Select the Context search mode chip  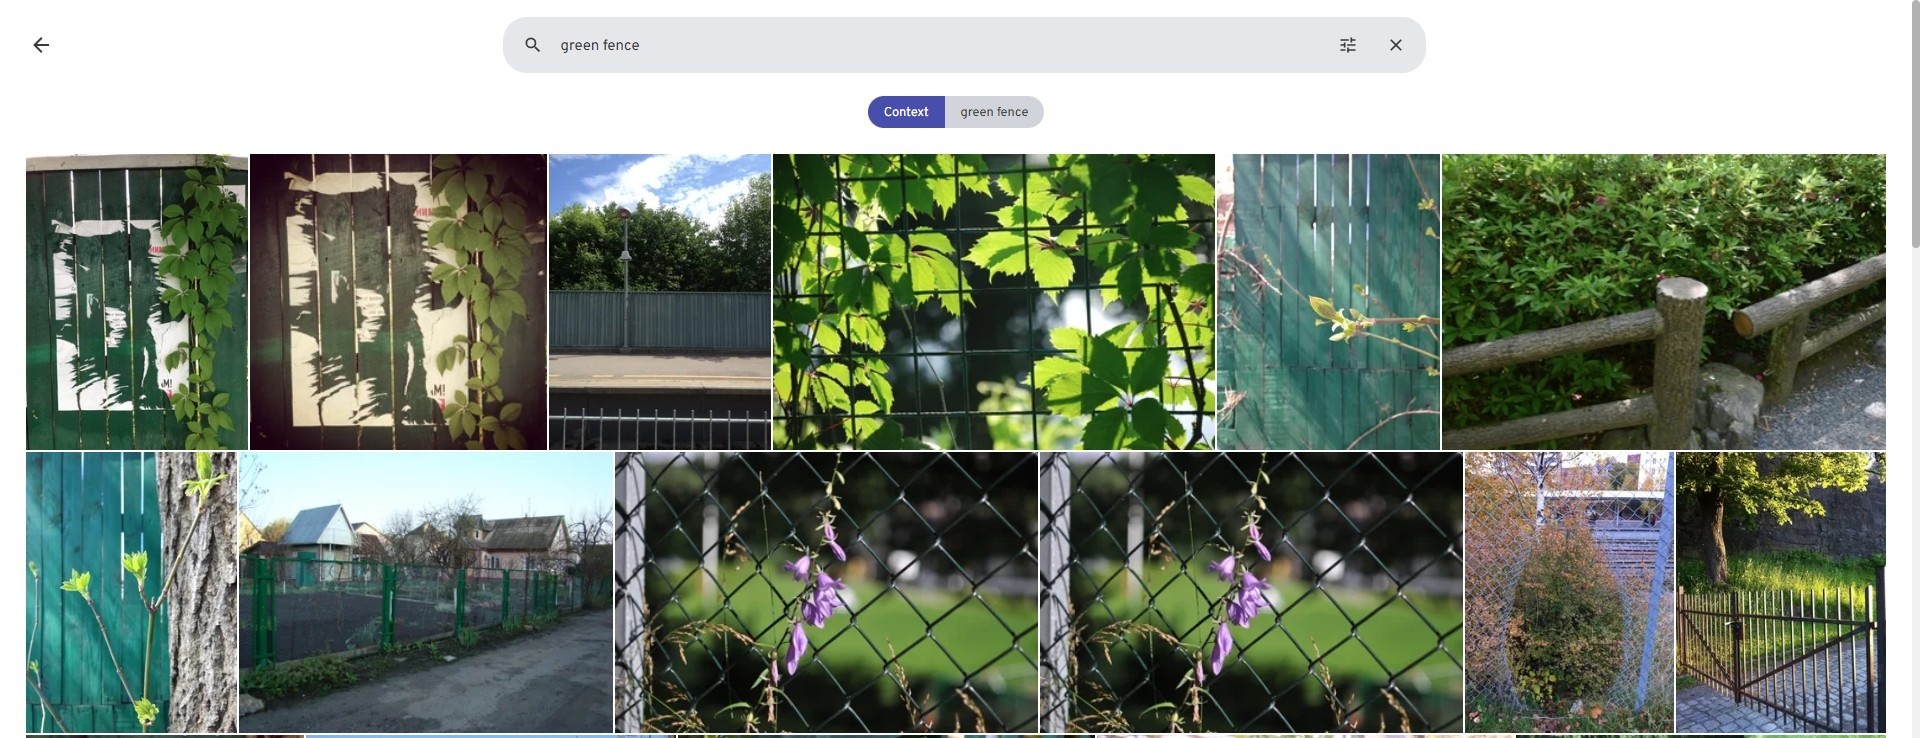click(906, 112)
